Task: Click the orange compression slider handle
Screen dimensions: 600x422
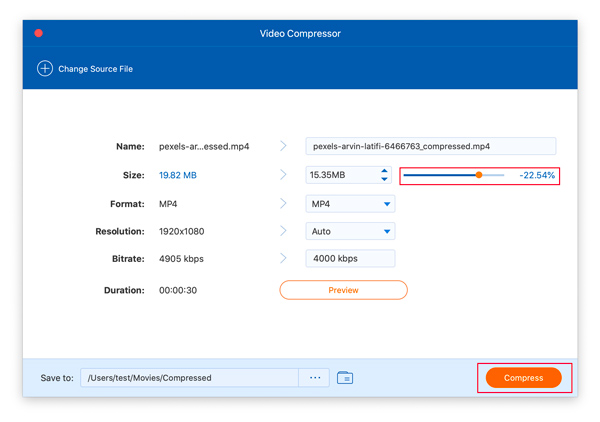Action: (479, 175)
